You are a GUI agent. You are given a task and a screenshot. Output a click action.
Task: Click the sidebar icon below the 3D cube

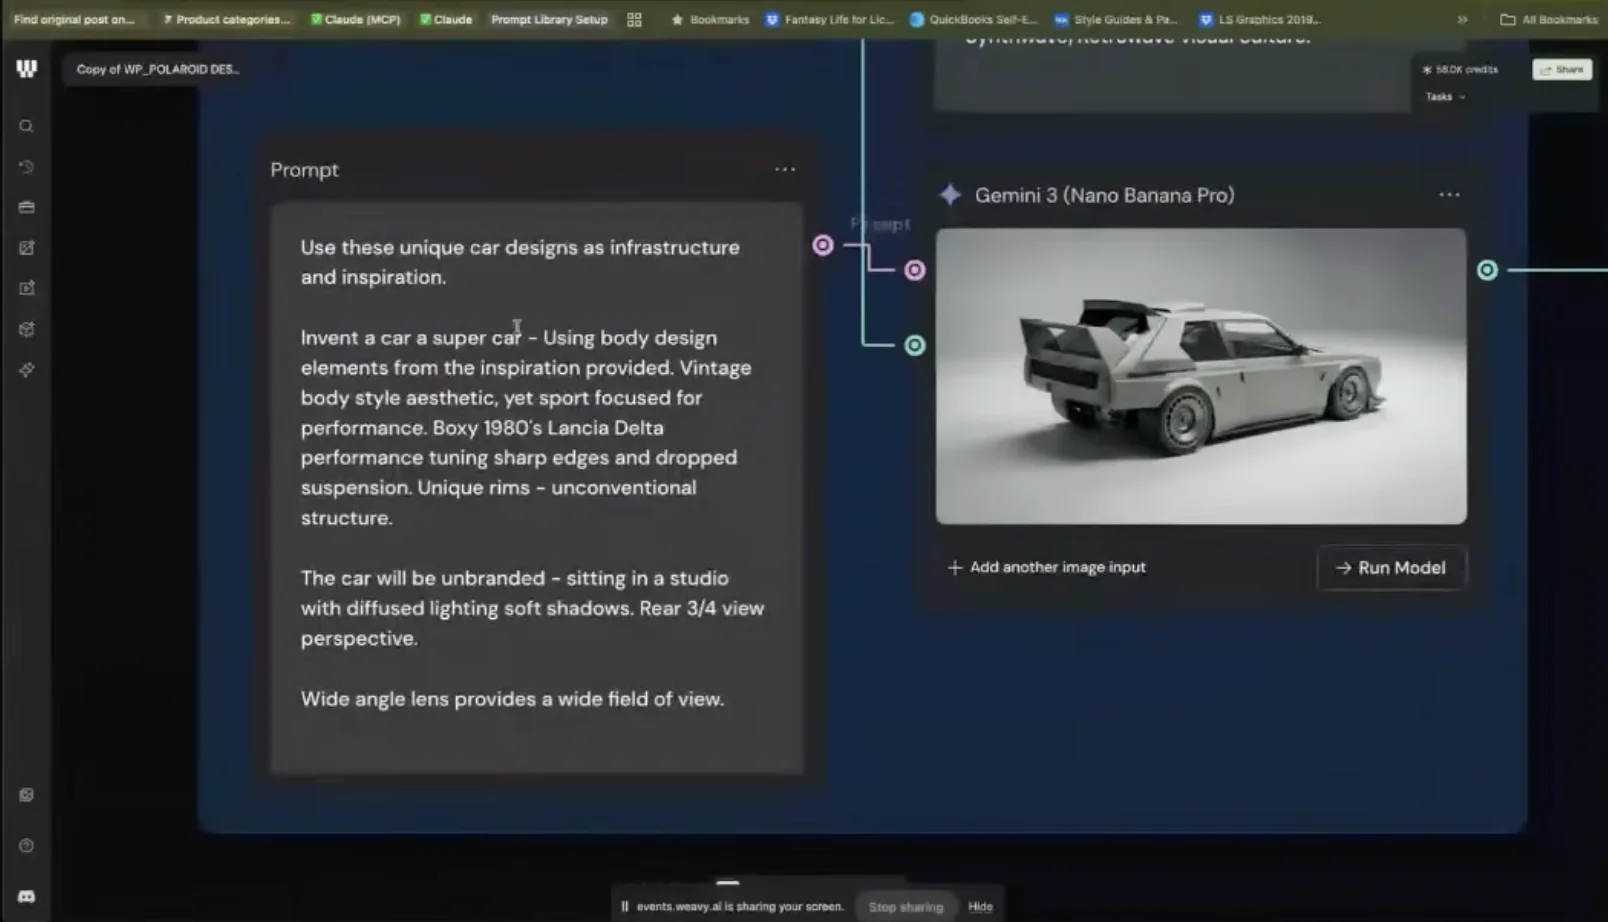26,370
